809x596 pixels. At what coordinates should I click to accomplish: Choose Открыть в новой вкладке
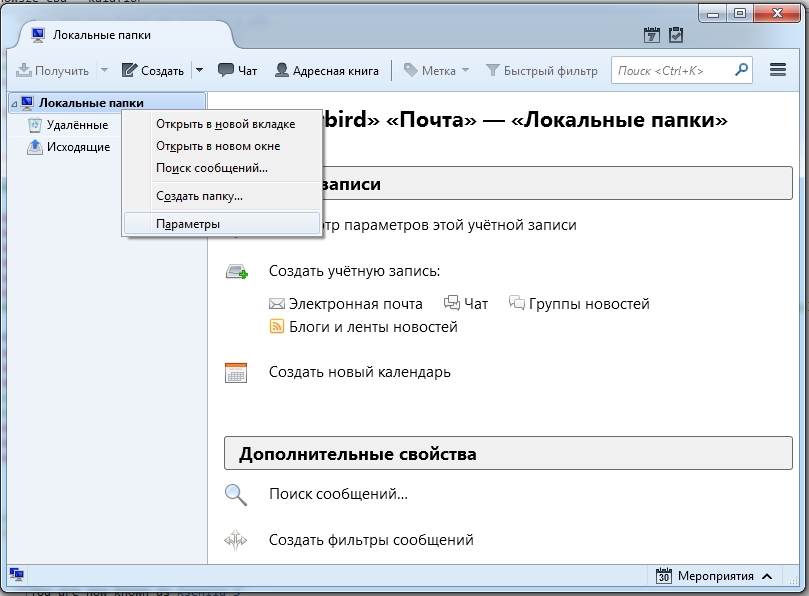(x=222, y=124)
